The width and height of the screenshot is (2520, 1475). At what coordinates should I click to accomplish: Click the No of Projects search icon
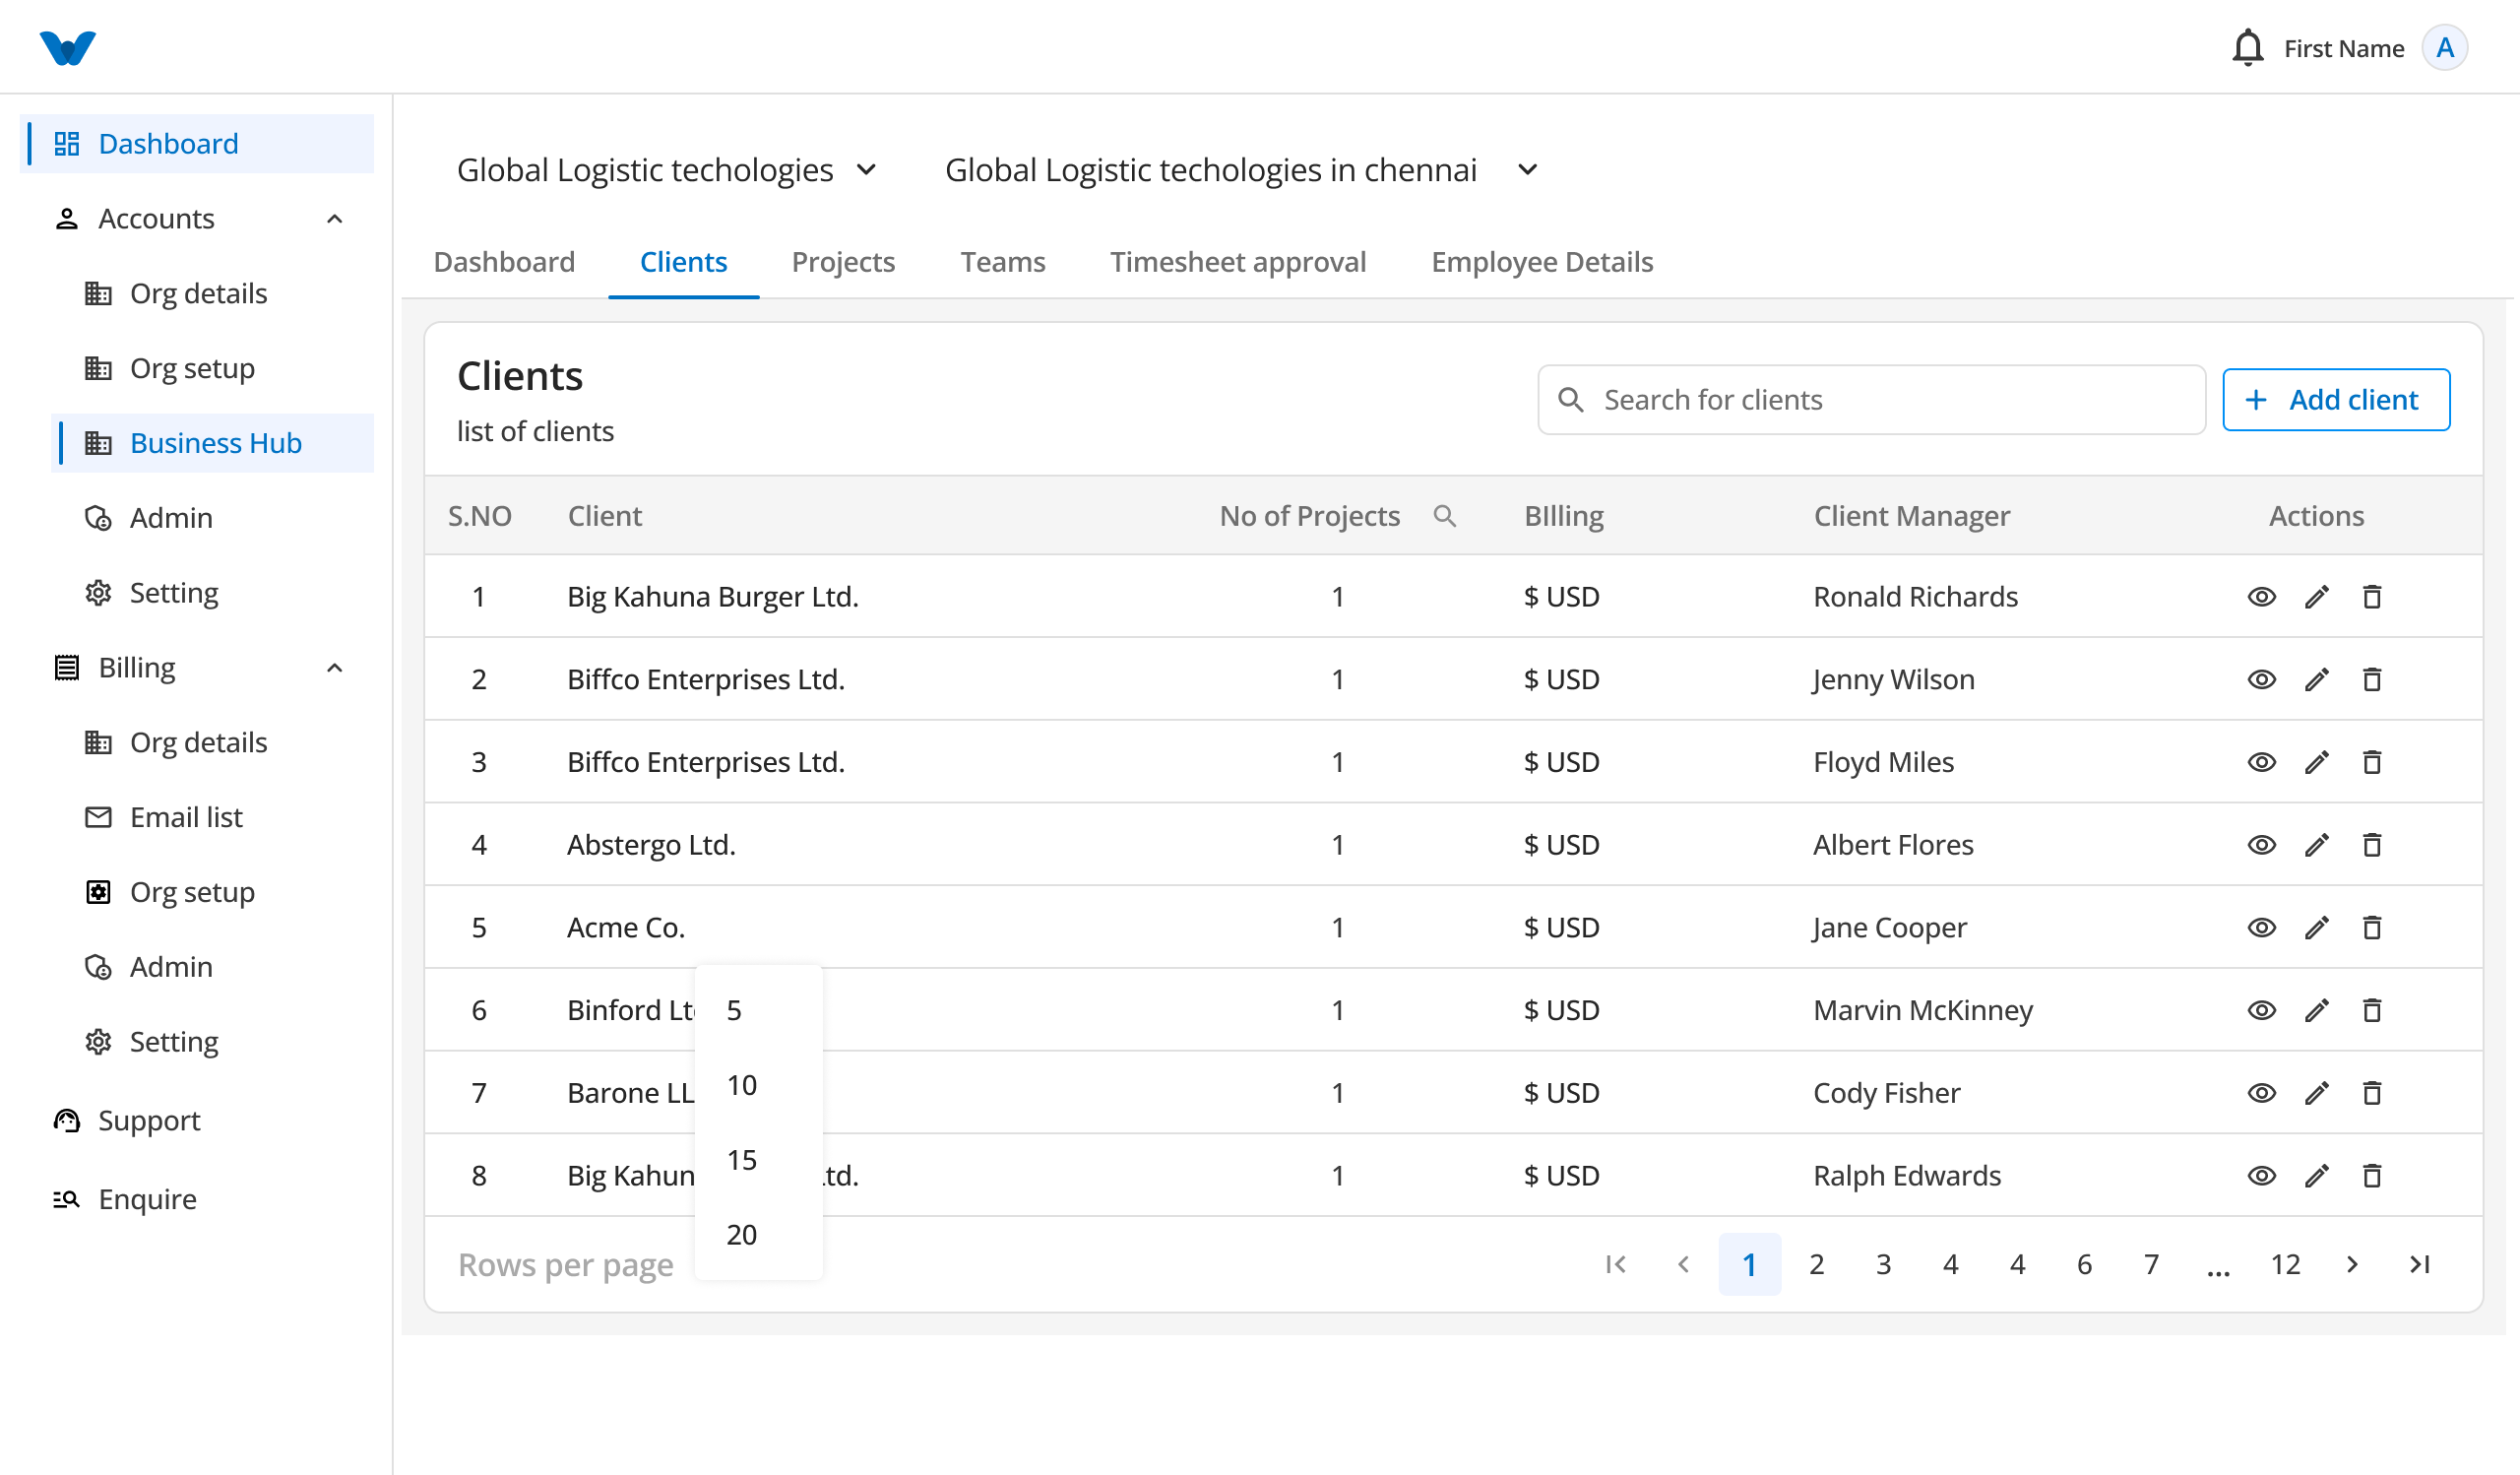click(1444, 516)
